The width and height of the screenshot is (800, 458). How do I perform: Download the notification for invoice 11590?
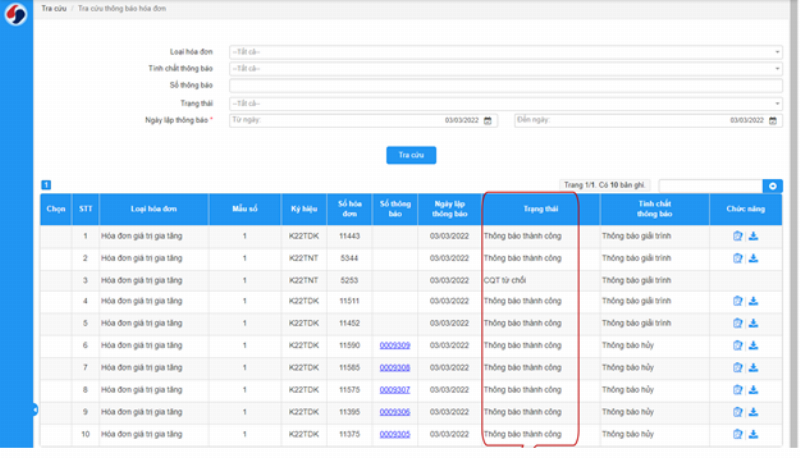pyautogui.click(x=753, y=345)
